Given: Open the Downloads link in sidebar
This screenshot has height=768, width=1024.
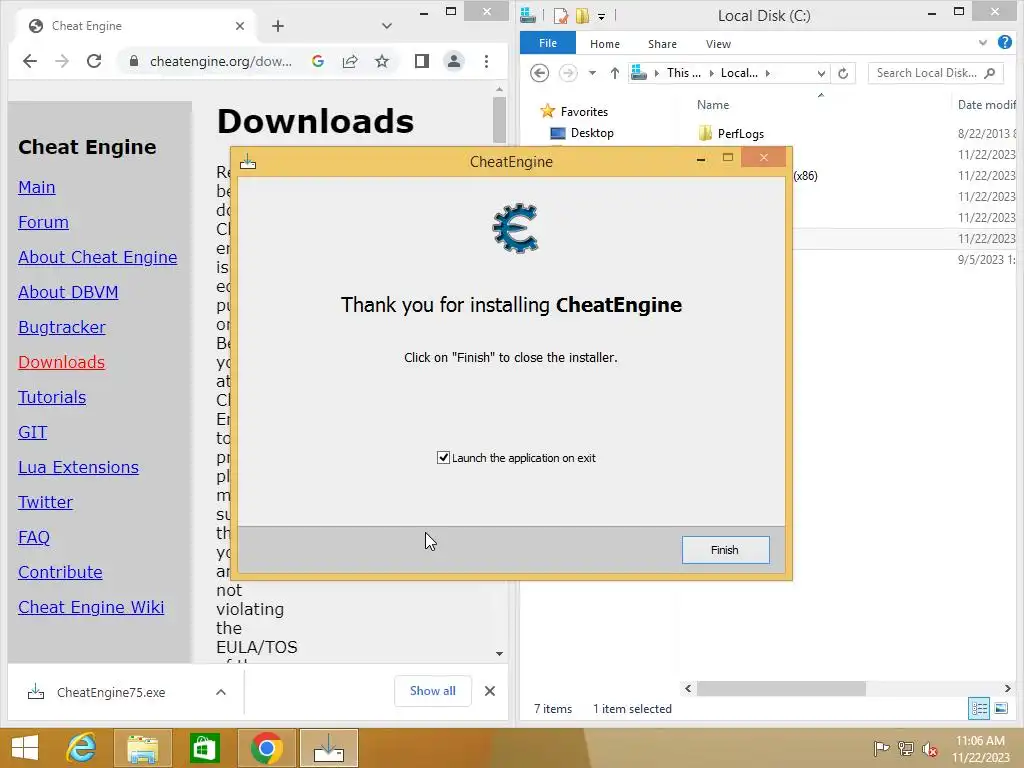Looking at the screenshot, I should tap(61, 362).
